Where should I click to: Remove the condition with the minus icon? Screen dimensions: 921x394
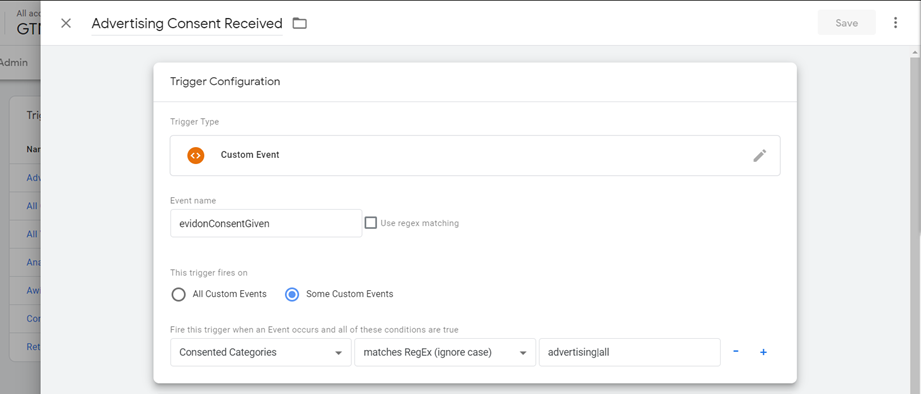(x=735, y=352)
